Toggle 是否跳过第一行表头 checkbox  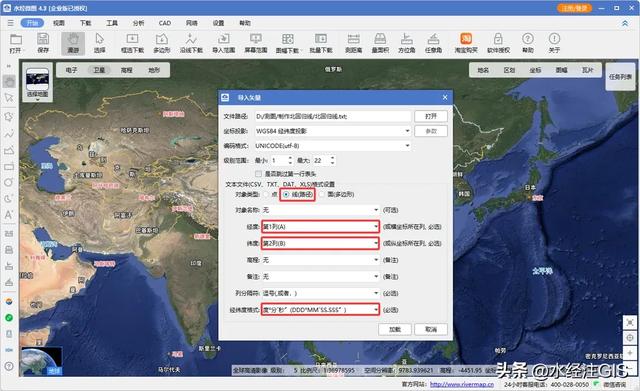[258, 174]
